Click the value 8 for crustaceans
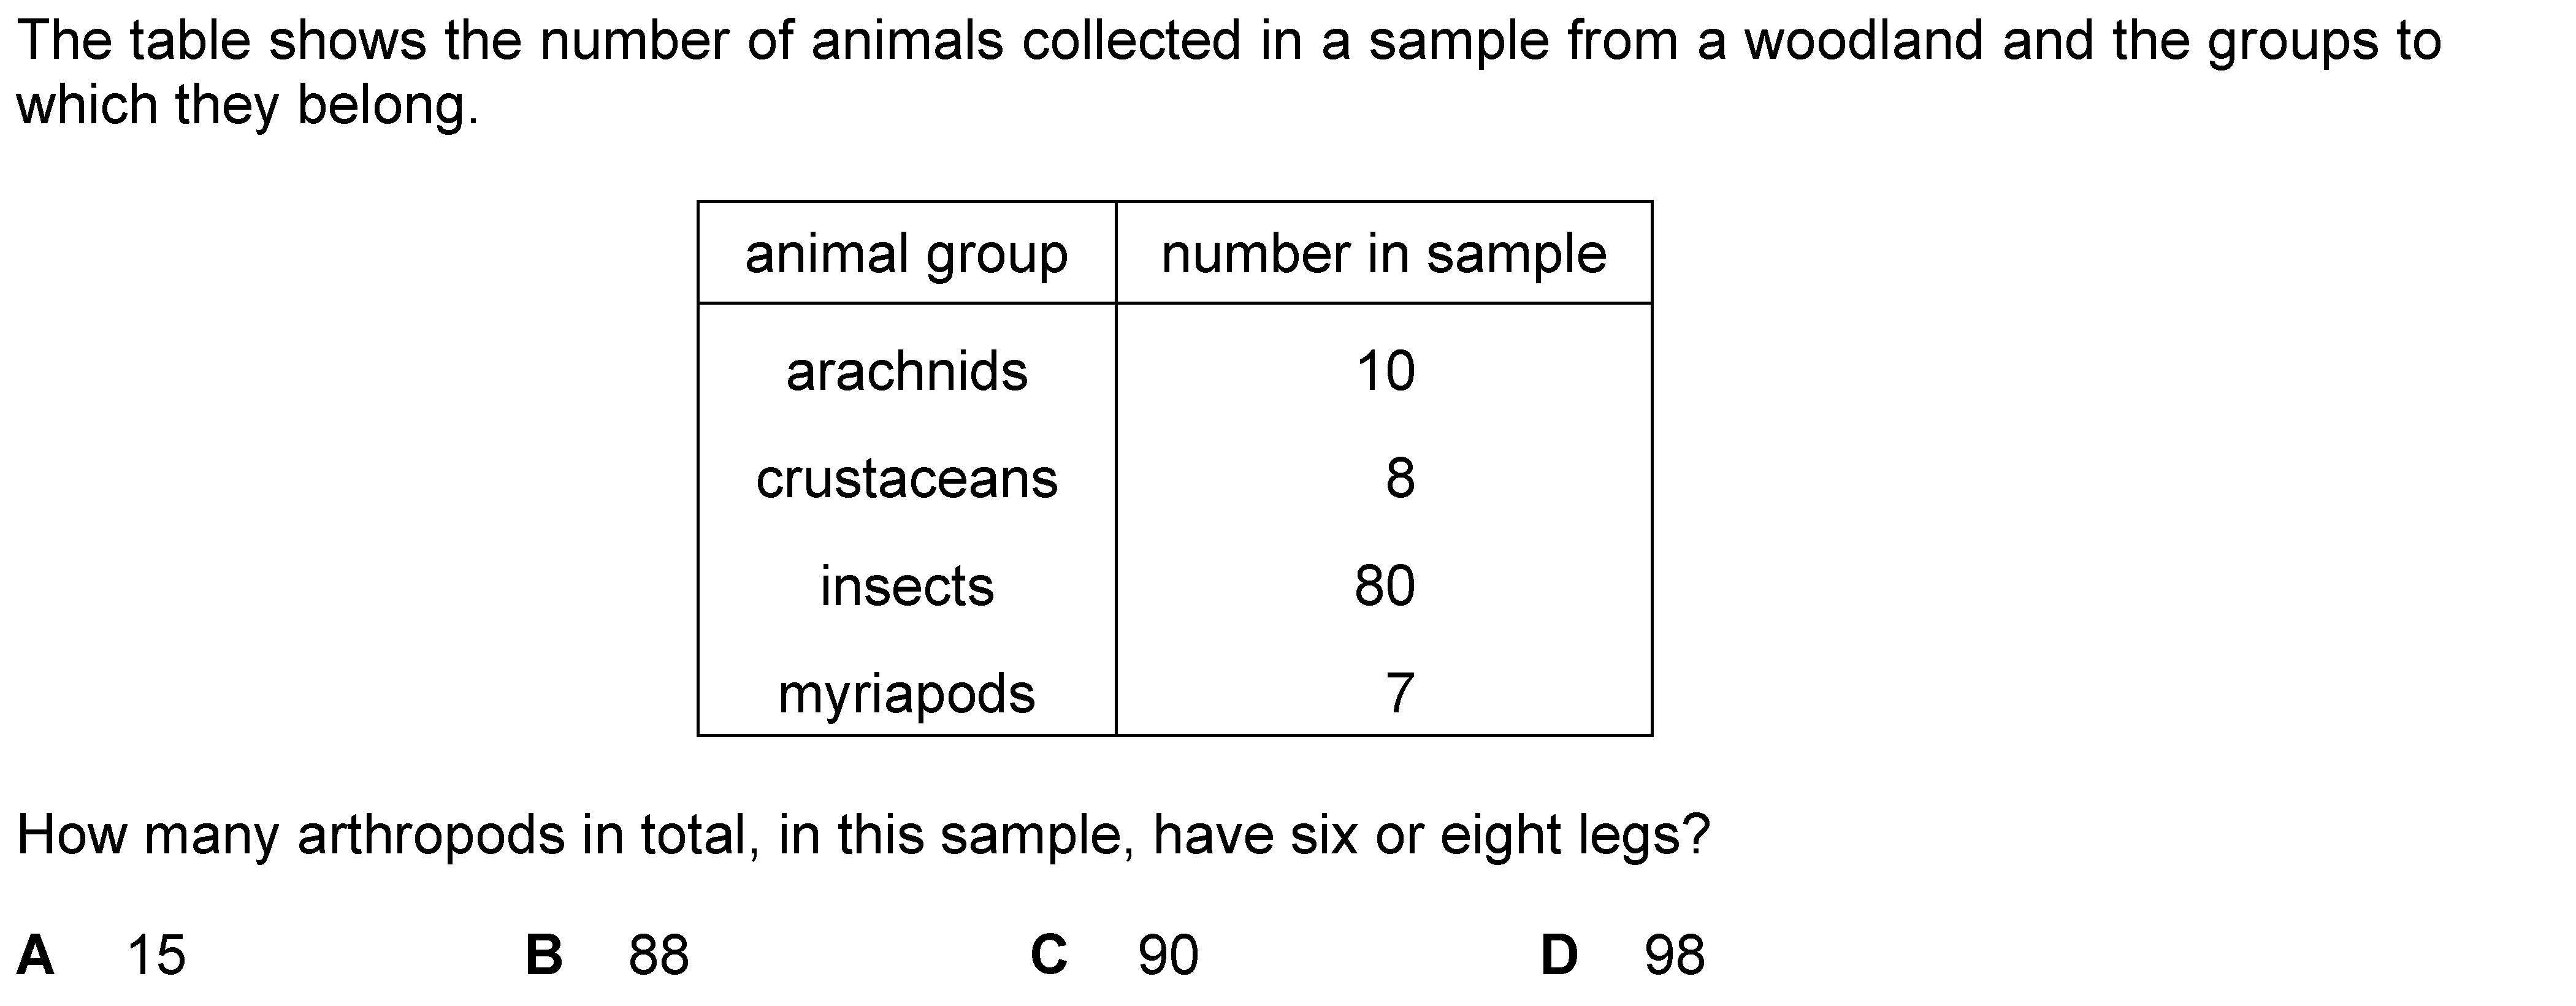2576x1006 pixels. point(1400,479)
